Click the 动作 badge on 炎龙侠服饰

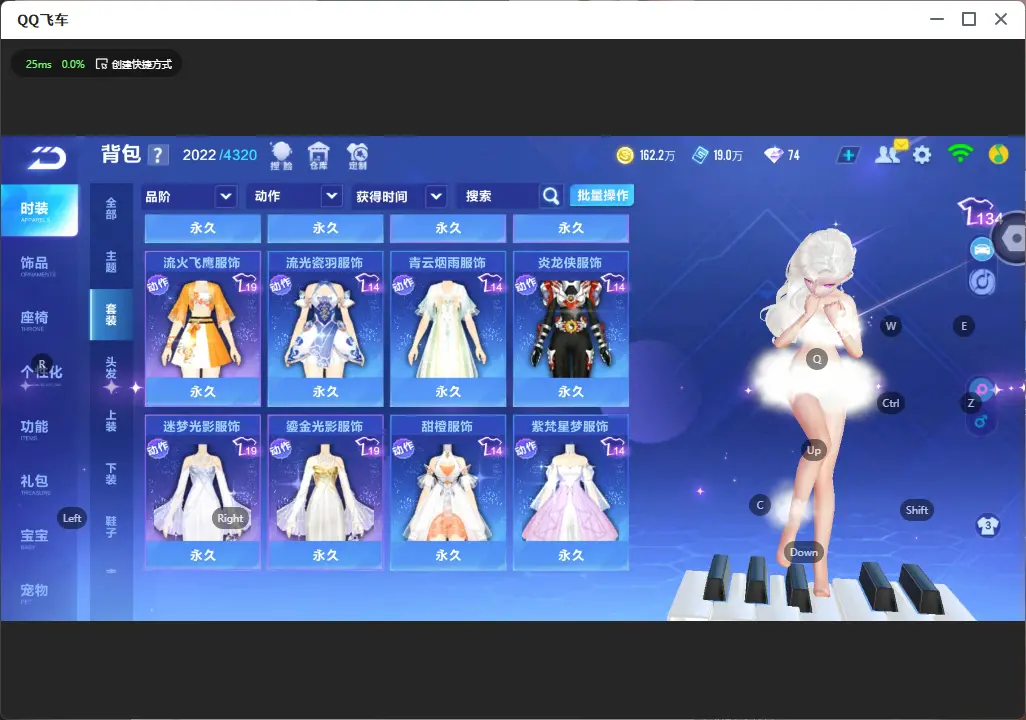pyautogui.click(x=525, y=285)
